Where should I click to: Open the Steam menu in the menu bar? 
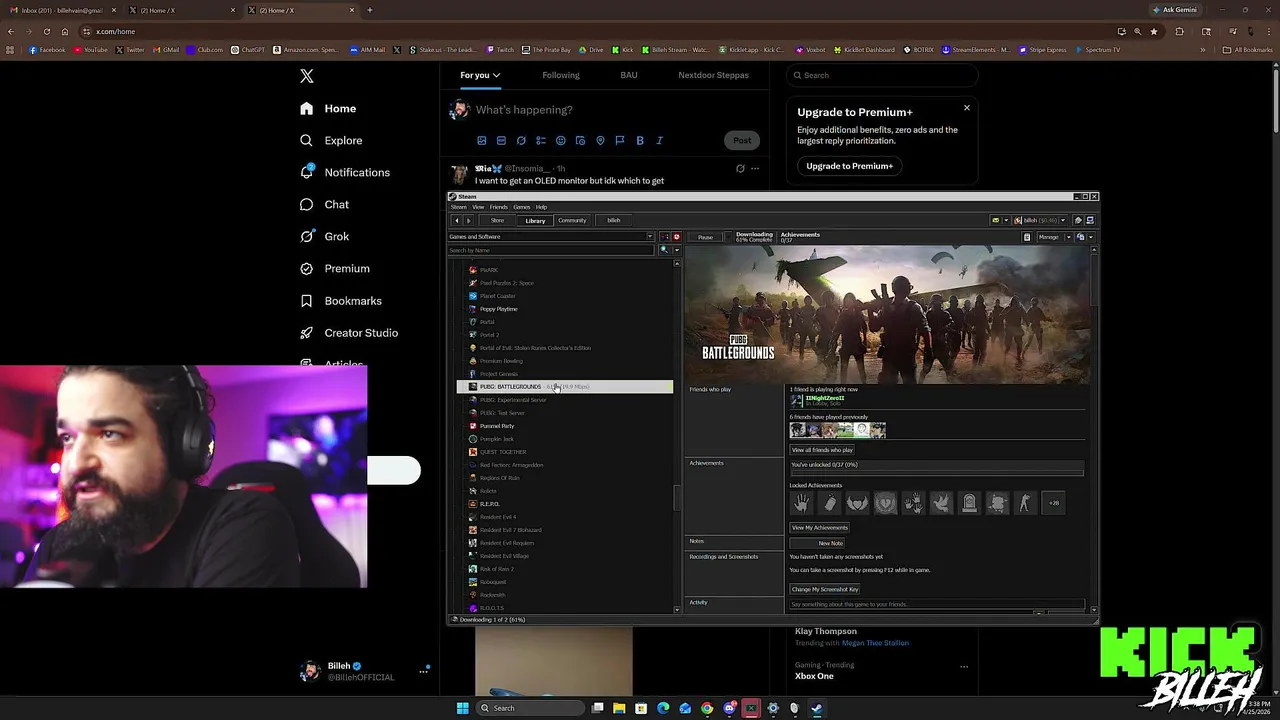(459, 207)
